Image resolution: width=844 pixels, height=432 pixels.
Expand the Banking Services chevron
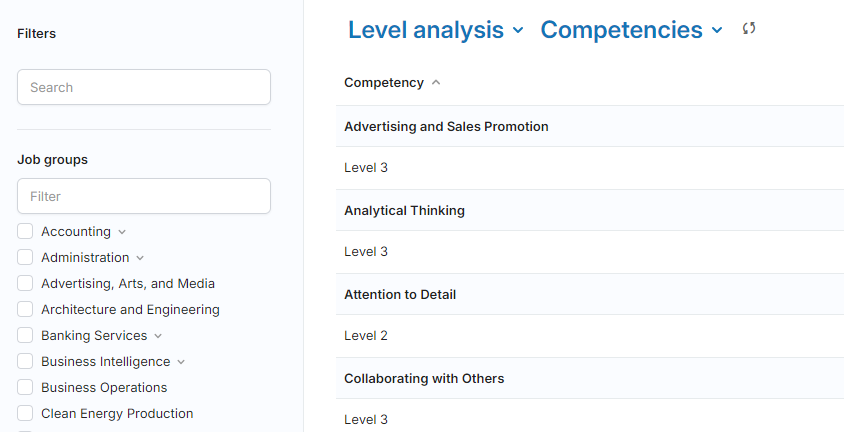pyautogui.click(x=158, y=336)
